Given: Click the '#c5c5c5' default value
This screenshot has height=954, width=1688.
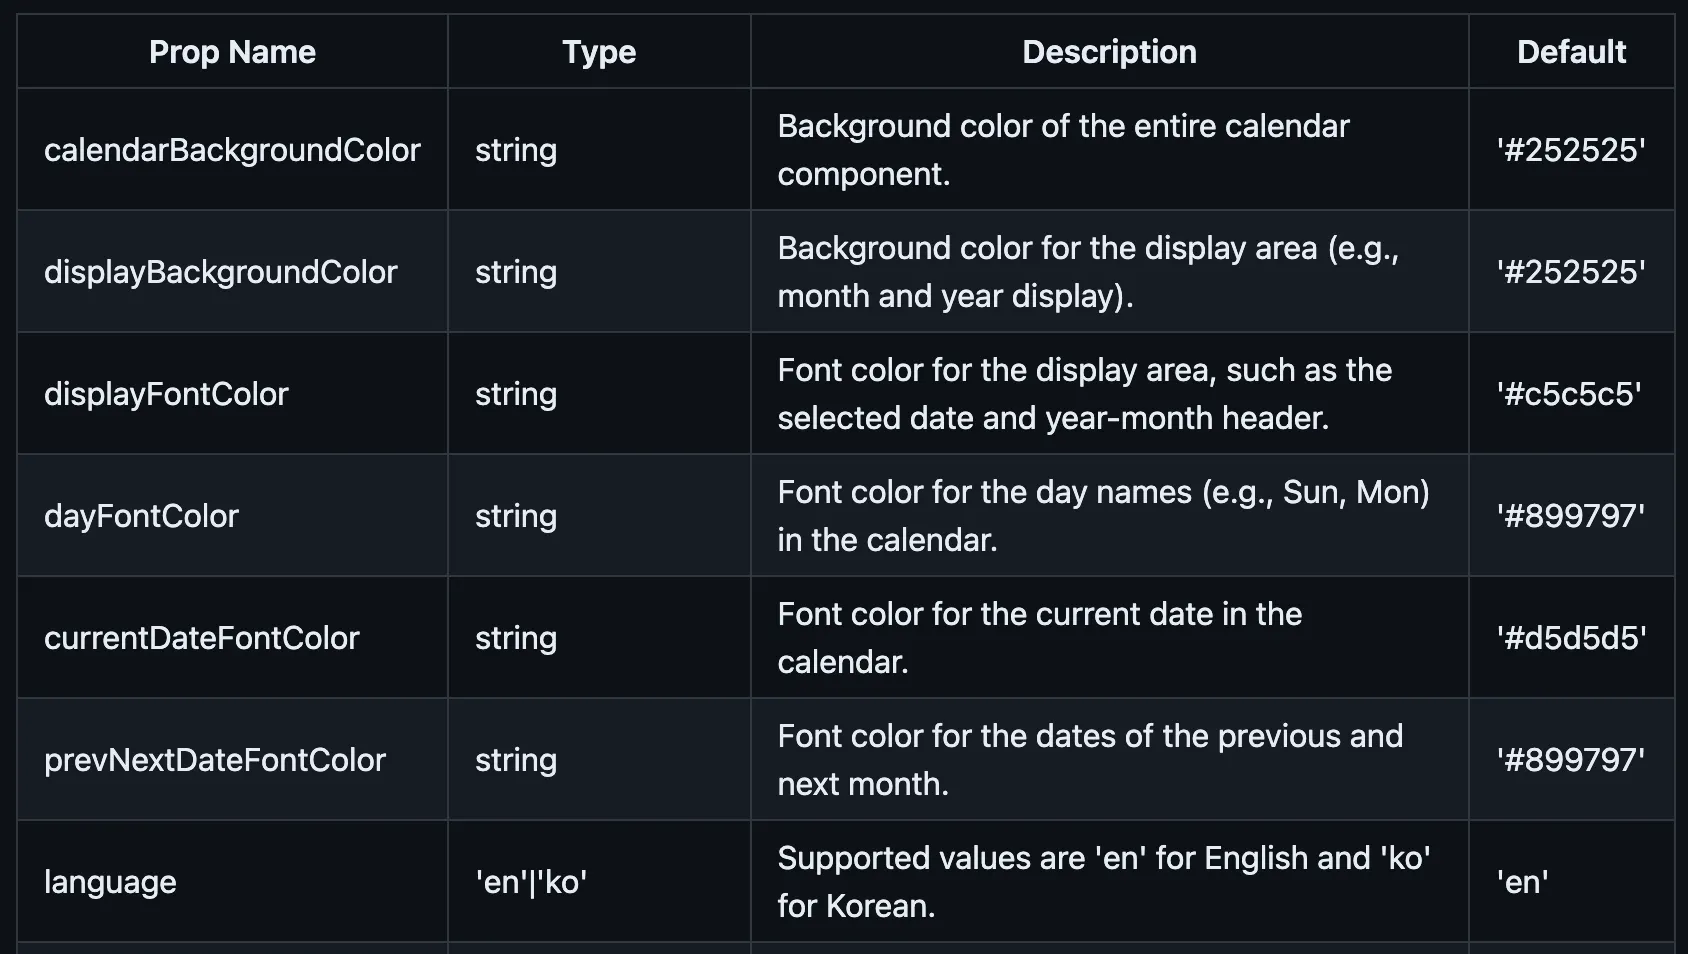Looking at the screenshot, I should 1569,394.
